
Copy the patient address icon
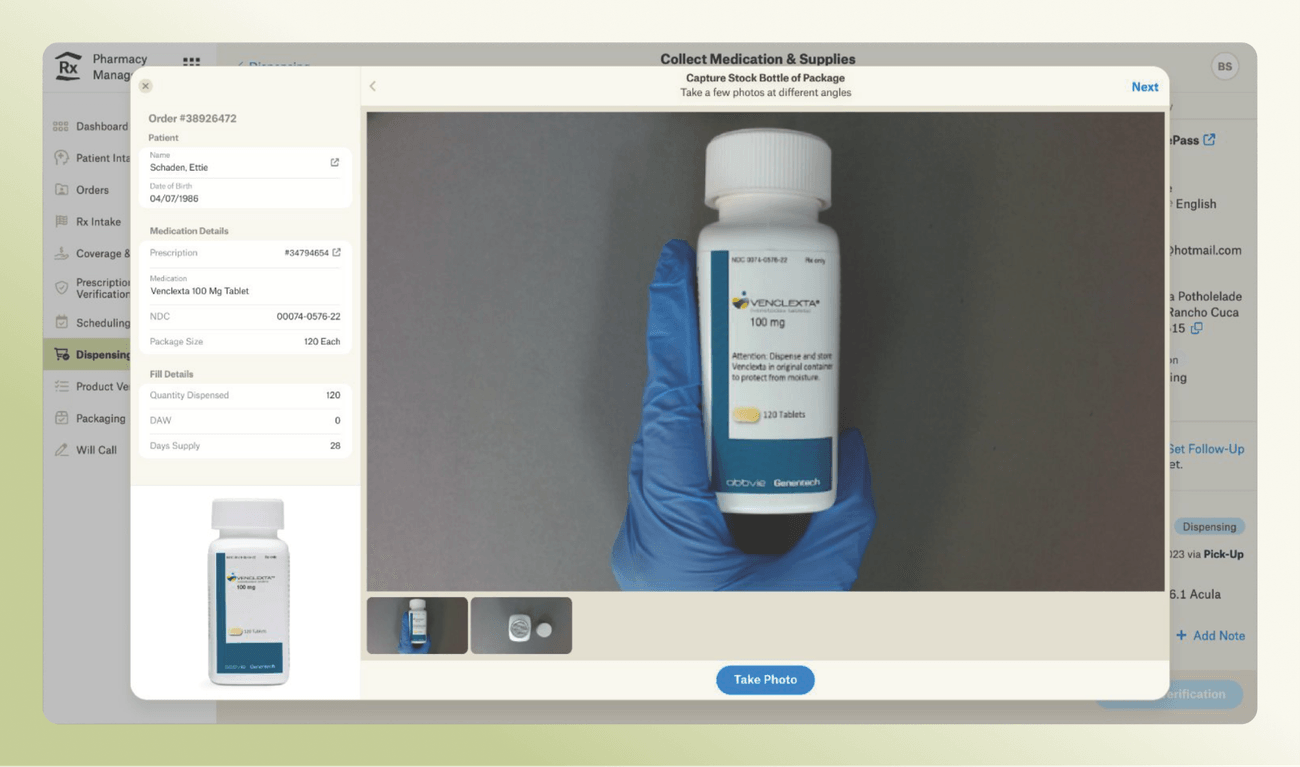point(1197,328)
